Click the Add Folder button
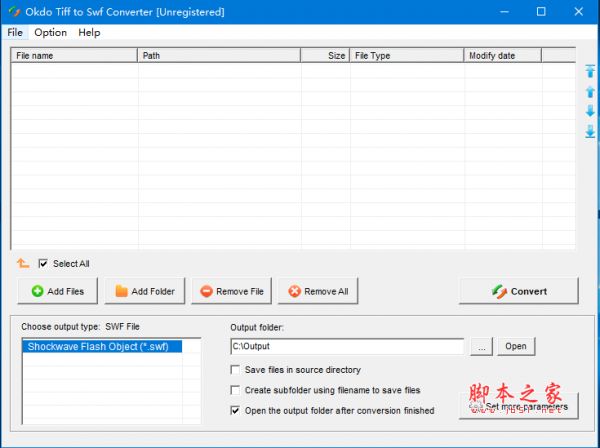Screen dimensions: 600x448 (x=145, y=291)
